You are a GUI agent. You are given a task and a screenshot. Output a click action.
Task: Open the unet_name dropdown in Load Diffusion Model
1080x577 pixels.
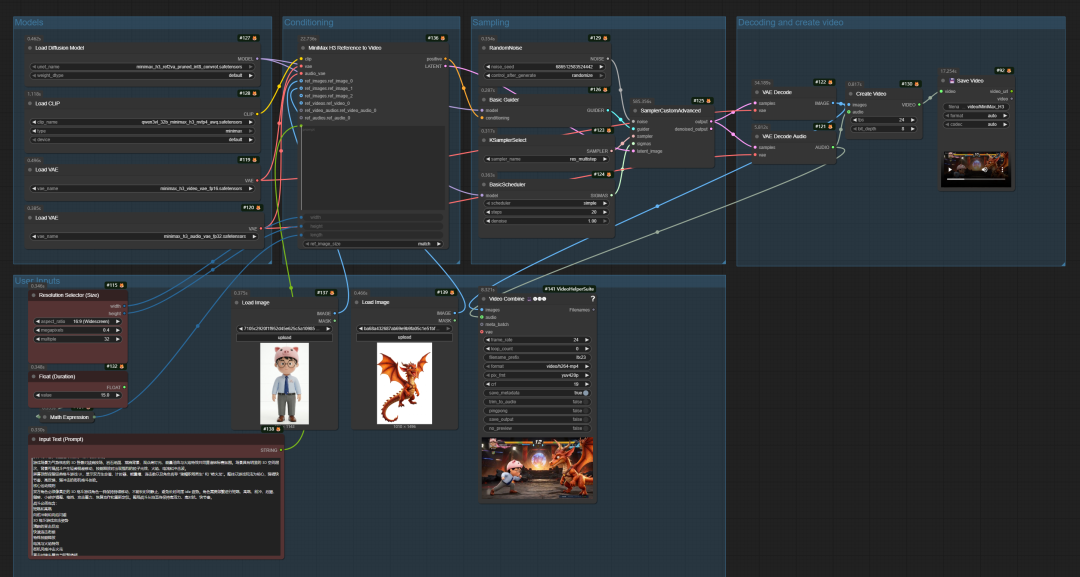click(143, 67)
